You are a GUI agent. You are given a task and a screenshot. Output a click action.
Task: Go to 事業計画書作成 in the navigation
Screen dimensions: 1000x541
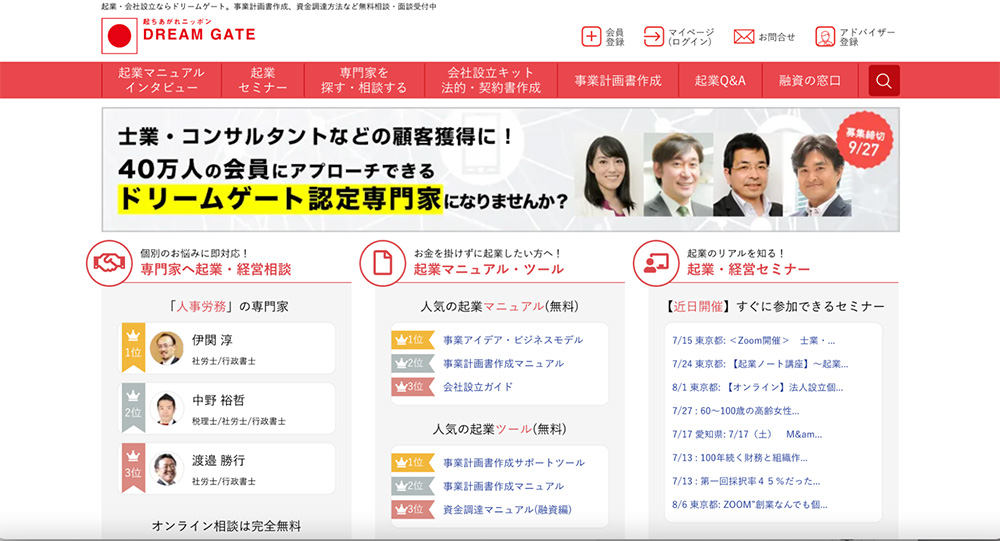click(618, 80)
